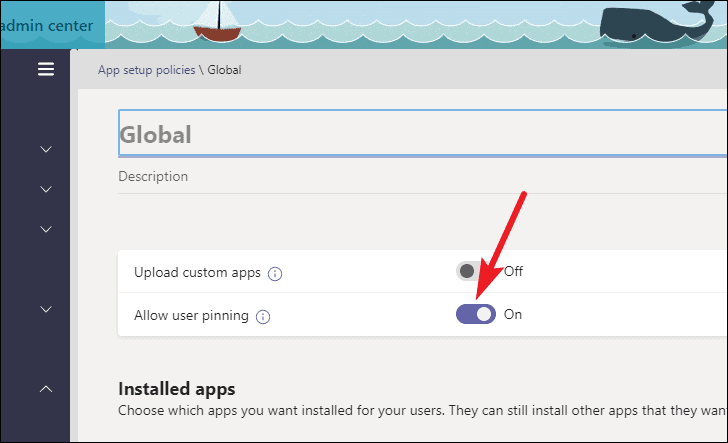
Task: Open the hamburger navigation menu
Action: [x=45, y=70]
